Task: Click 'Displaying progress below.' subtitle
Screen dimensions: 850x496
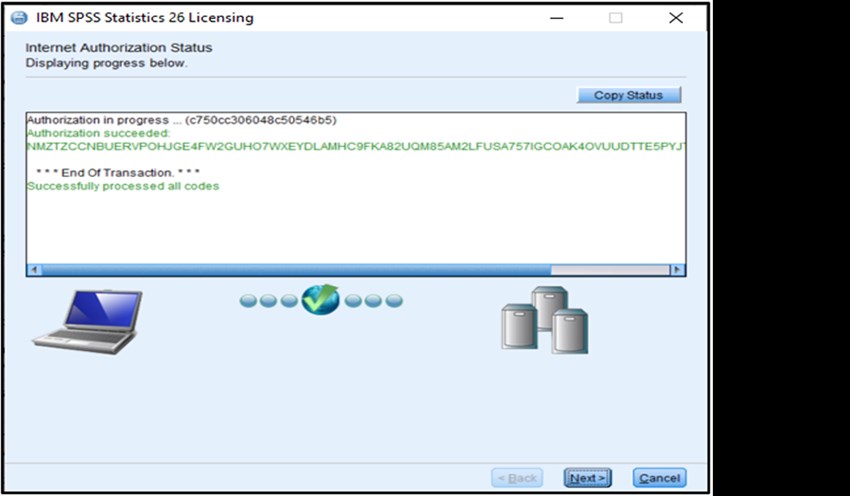Action: [106, 63]
